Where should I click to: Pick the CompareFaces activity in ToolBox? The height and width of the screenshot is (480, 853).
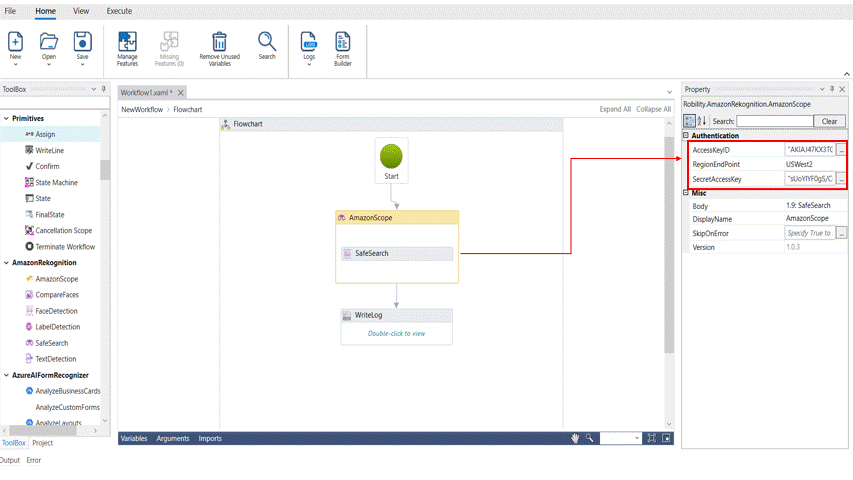coord(56,295)
